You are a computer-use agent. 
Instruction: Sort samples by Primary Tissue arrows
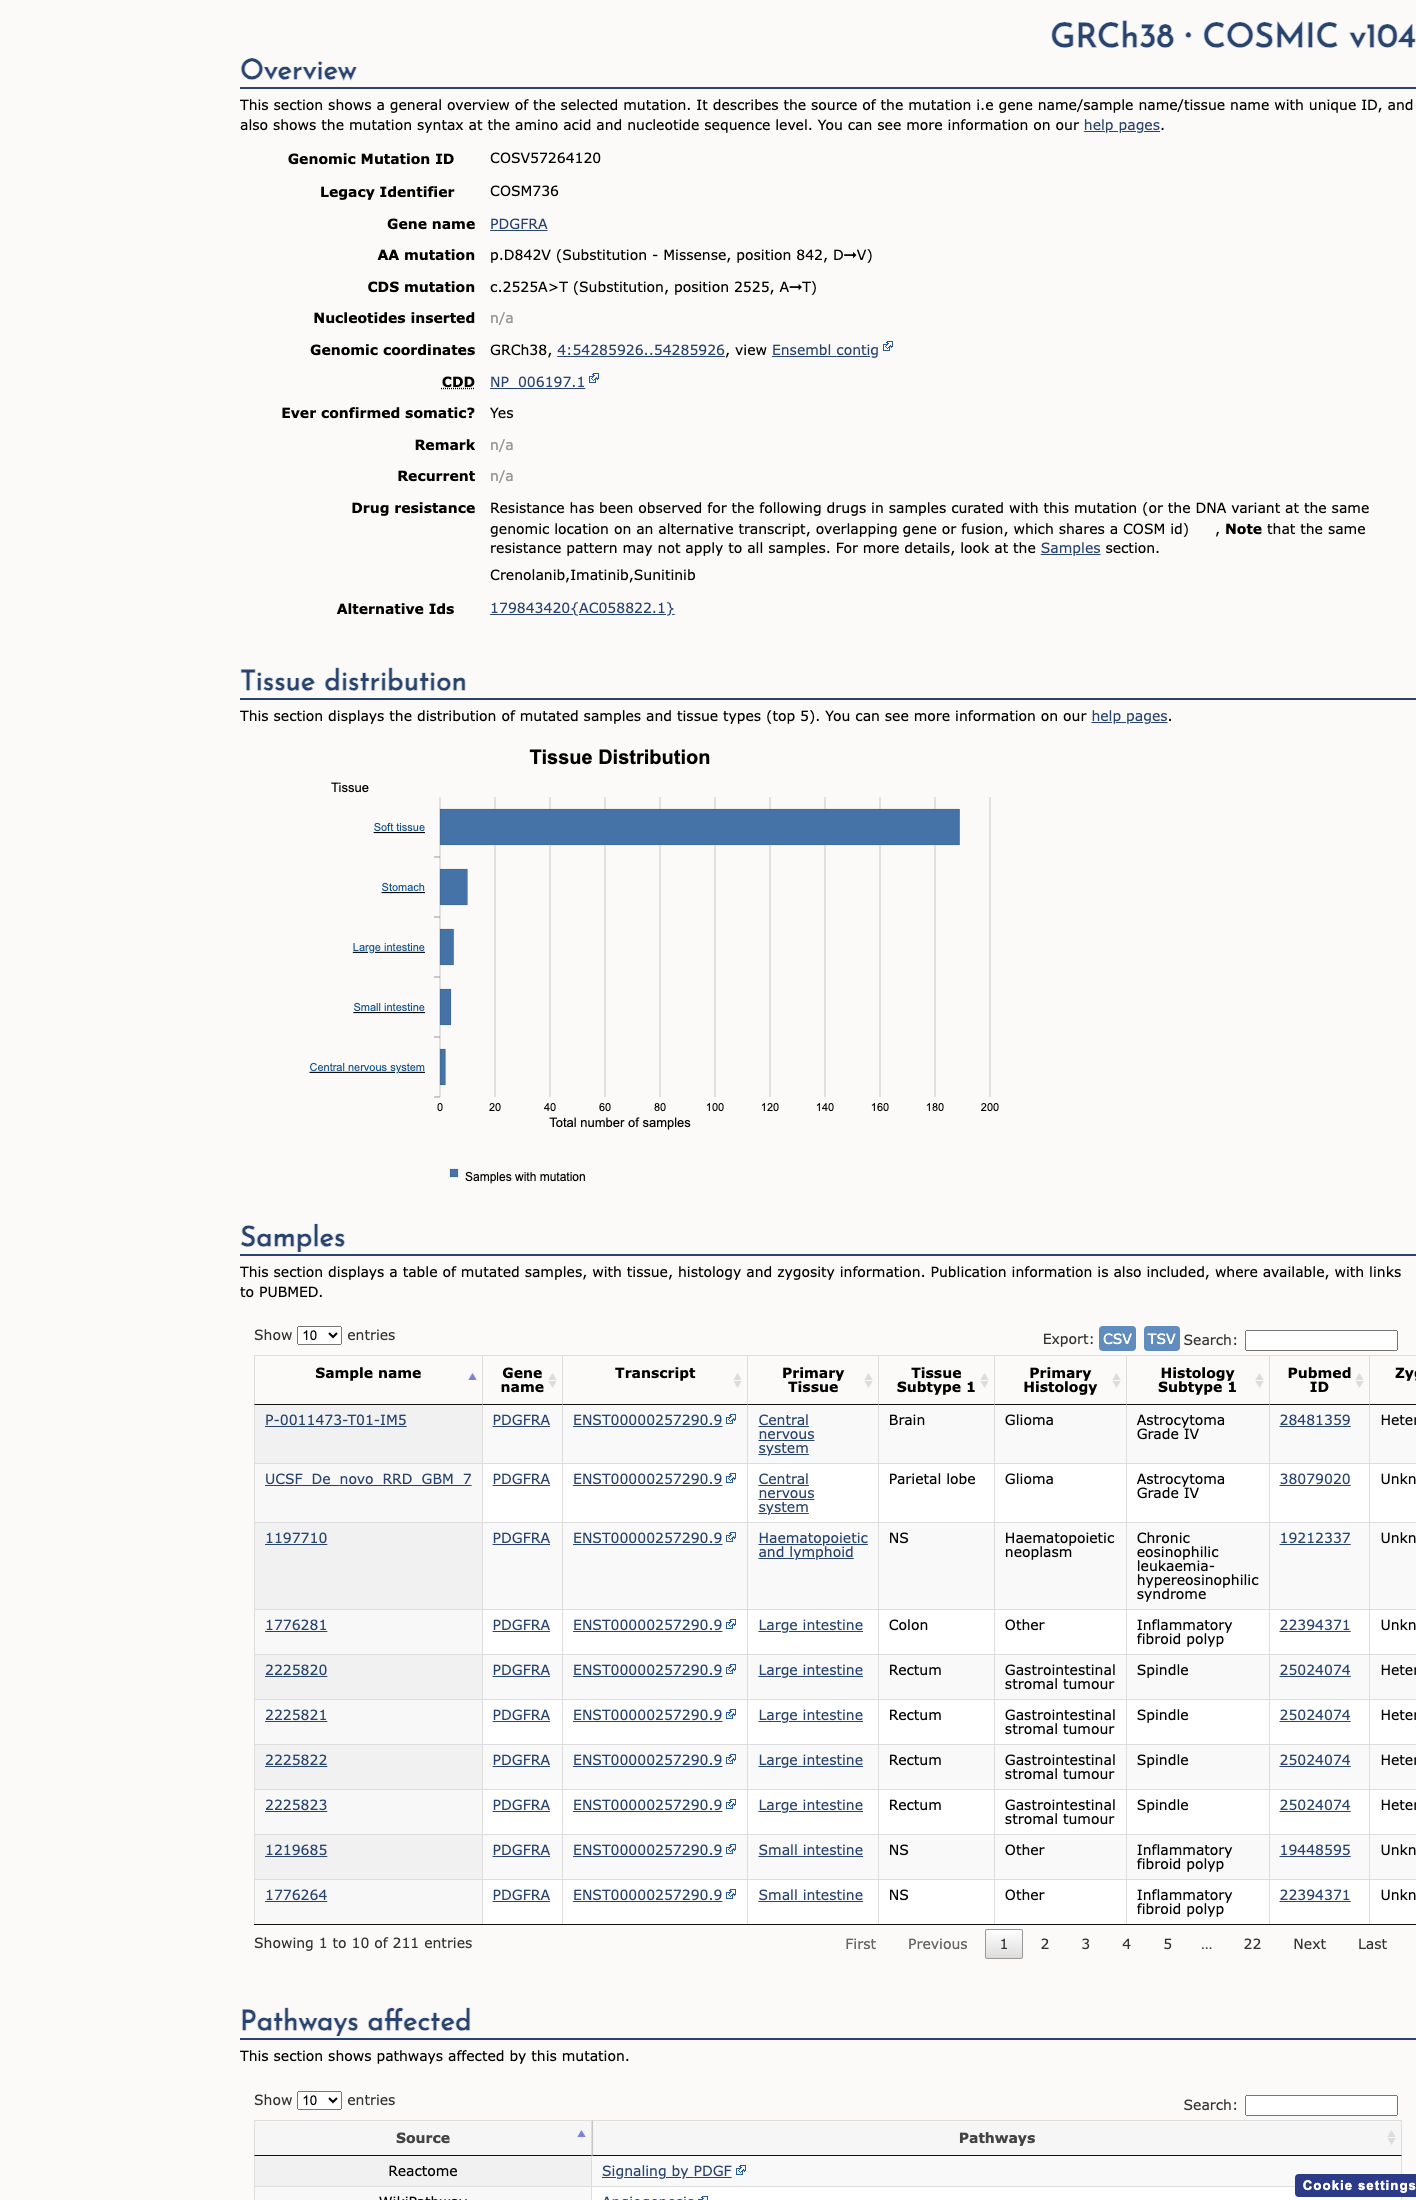(x=868, y=1380)
